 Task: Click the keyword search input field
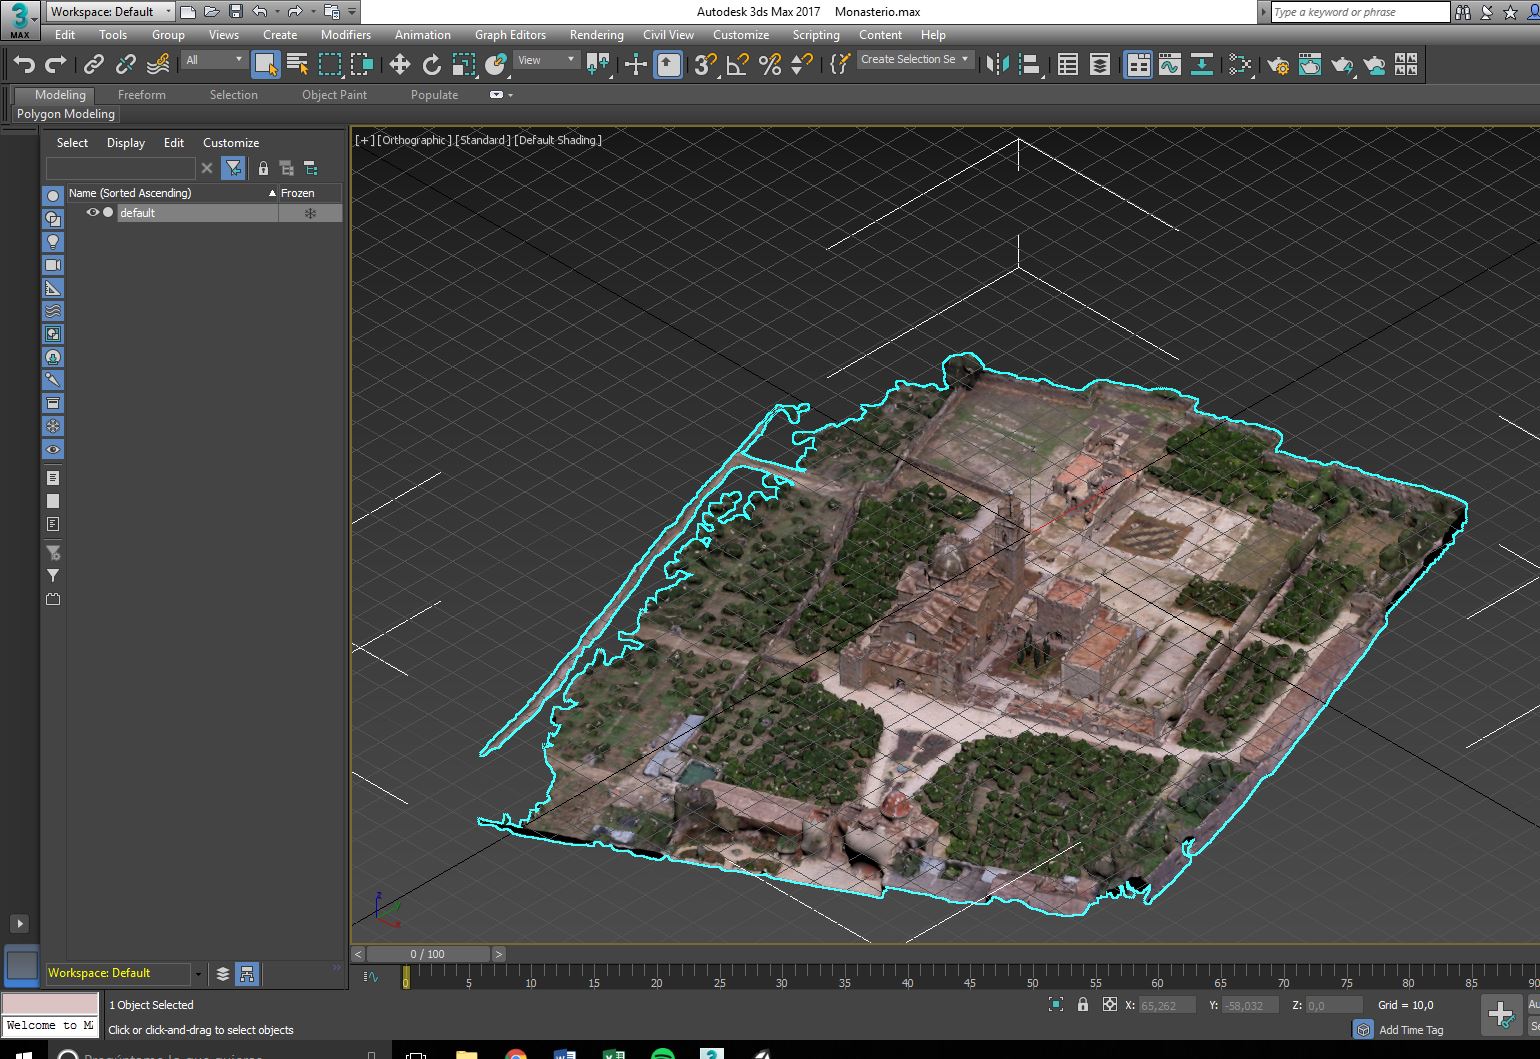pyautogui.click(x=1360, y=12)
